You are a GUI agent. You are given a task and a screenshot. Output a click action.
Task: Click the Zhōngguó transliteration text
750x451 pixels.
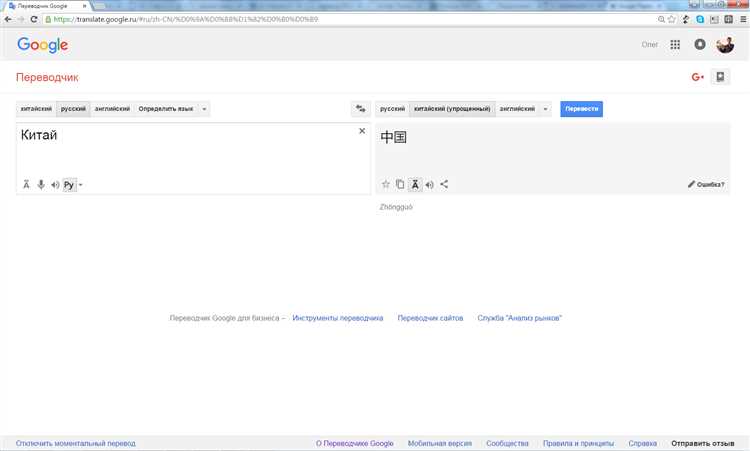(396, 207)
